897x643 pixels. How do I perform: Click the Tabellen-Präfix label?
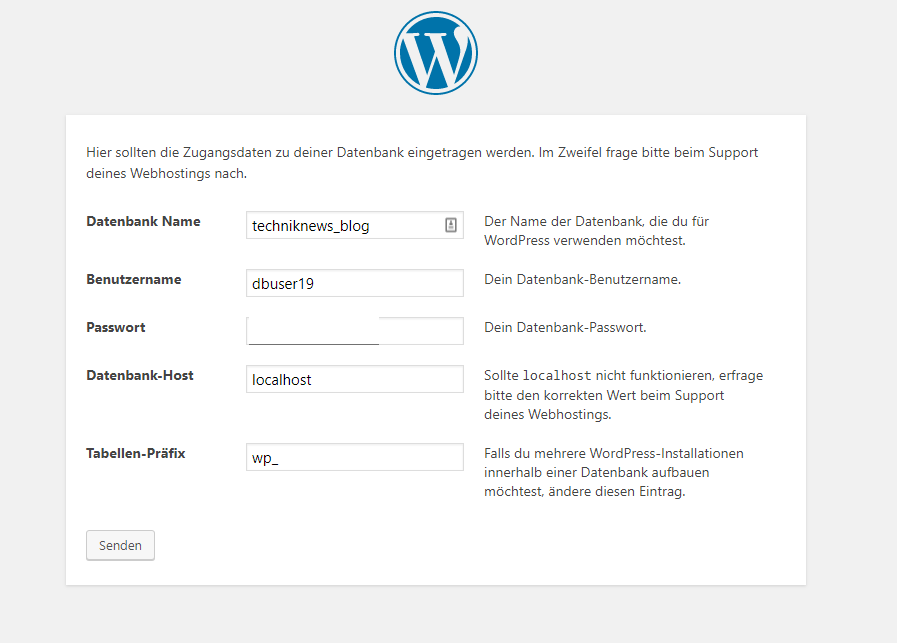pos(136,453)
